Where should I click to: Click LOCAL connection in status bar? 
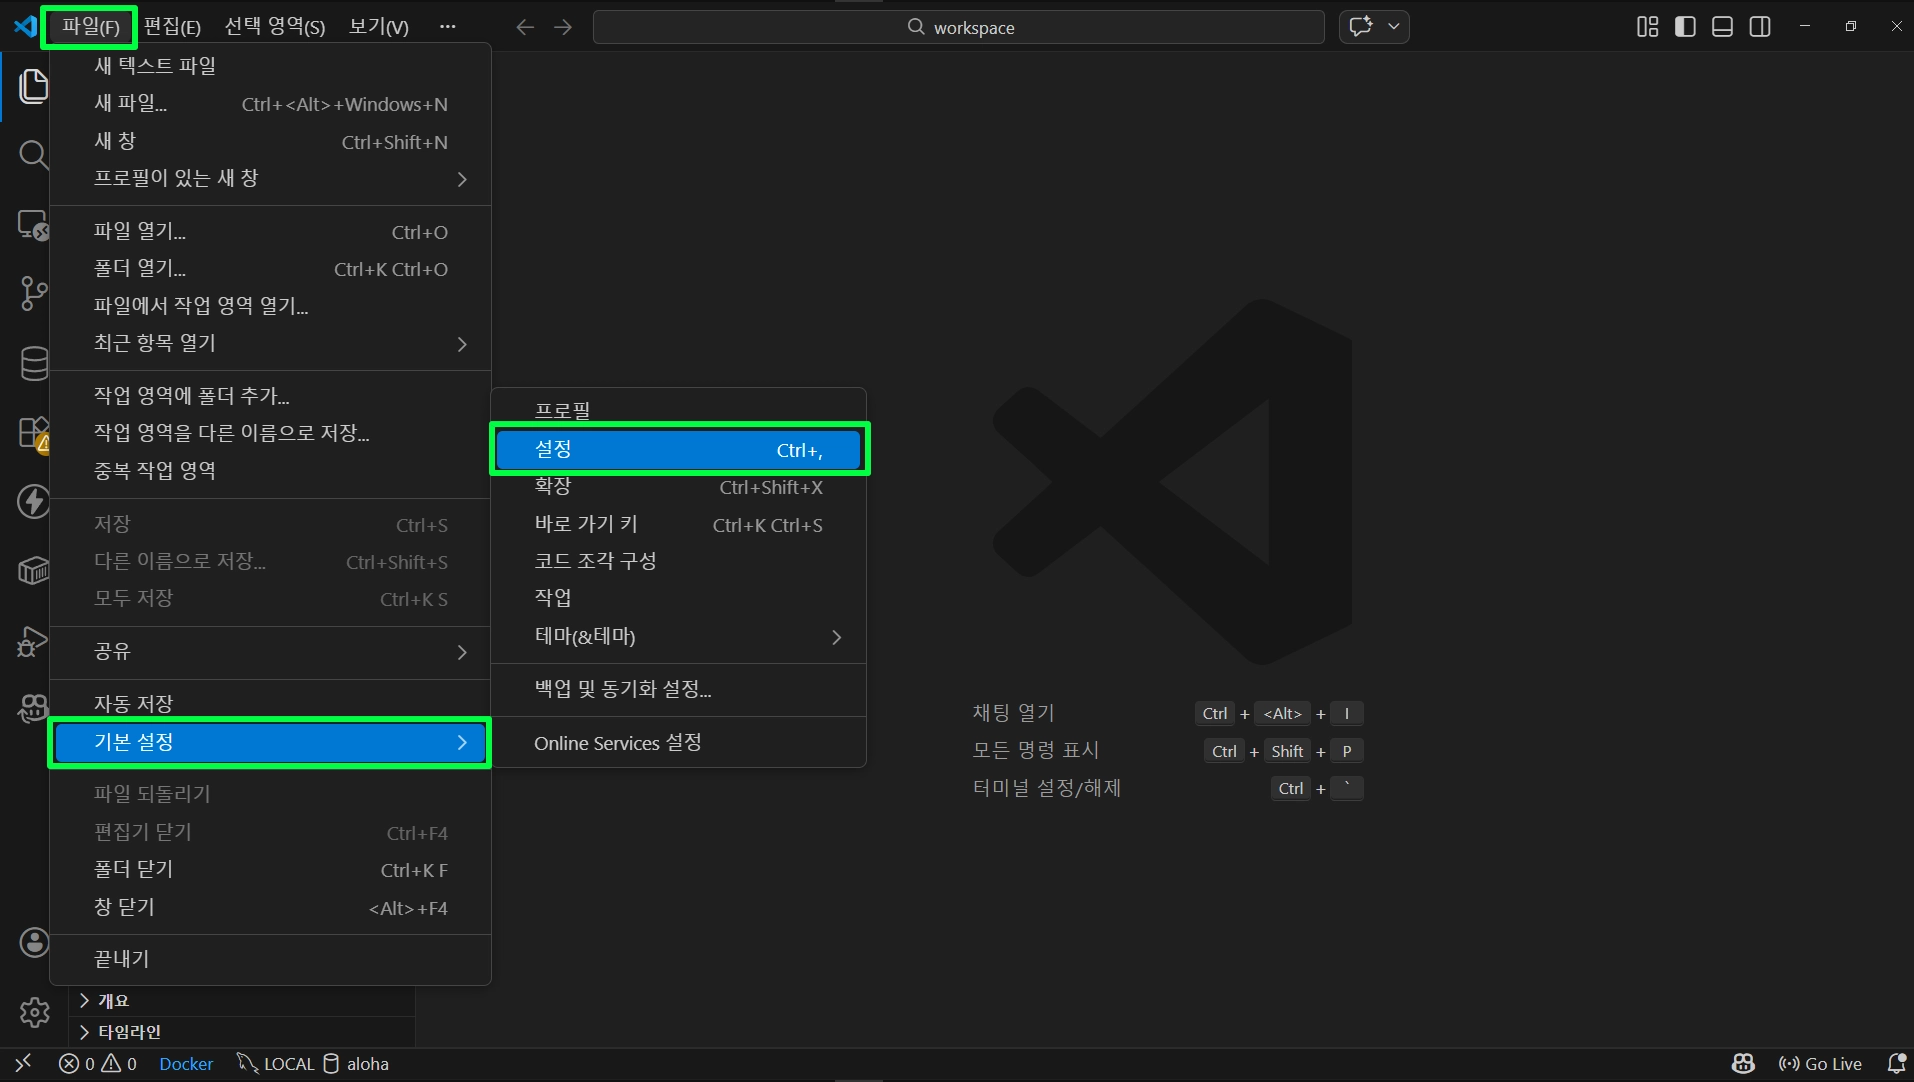276,1064
